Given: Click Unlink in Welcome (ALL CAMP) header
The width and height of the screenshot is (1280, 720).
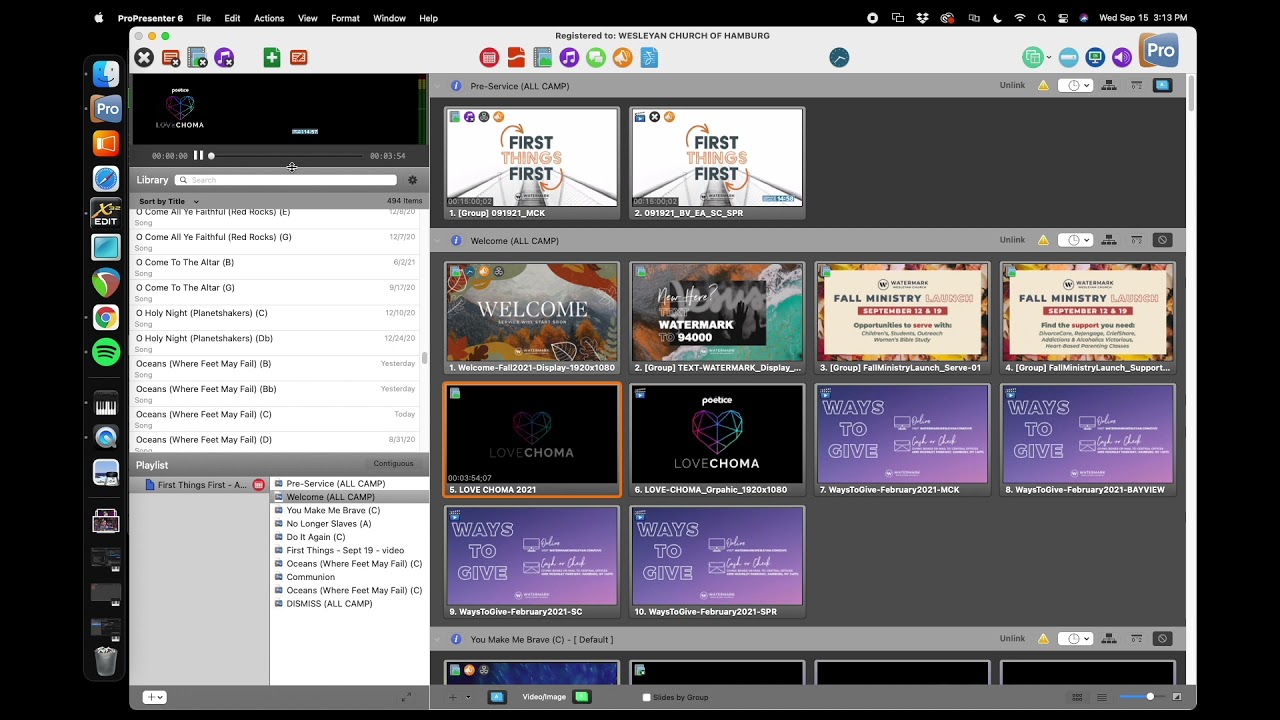Looking at the screenshot, I should [x=1012, y=240].
